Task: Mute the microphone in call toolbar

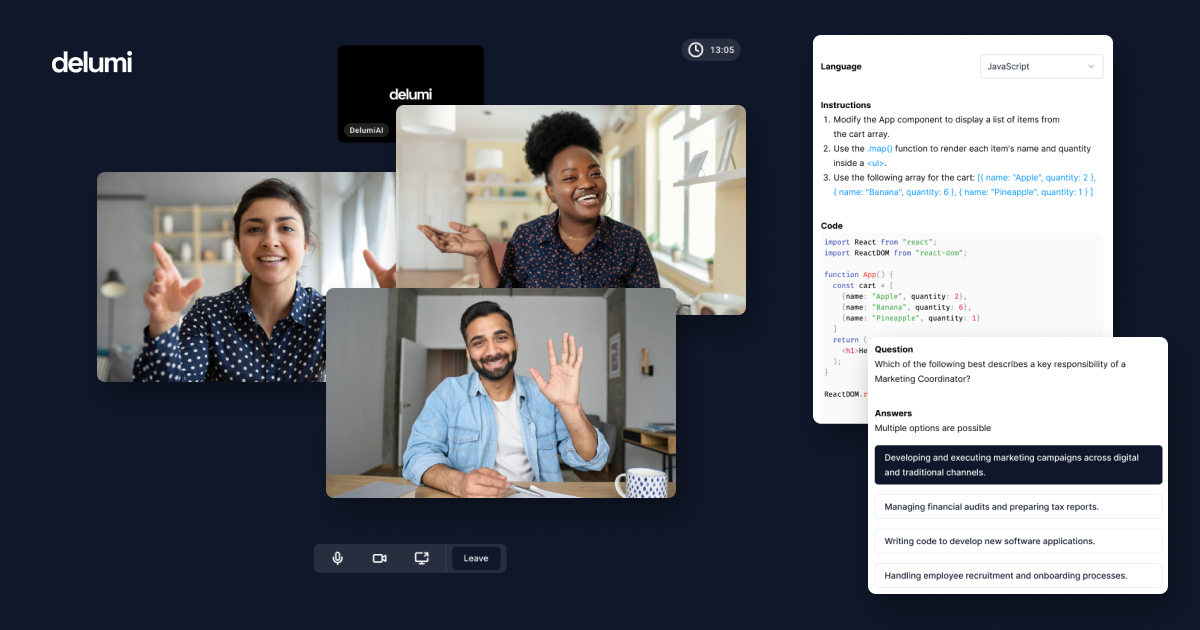Action: 338,558
